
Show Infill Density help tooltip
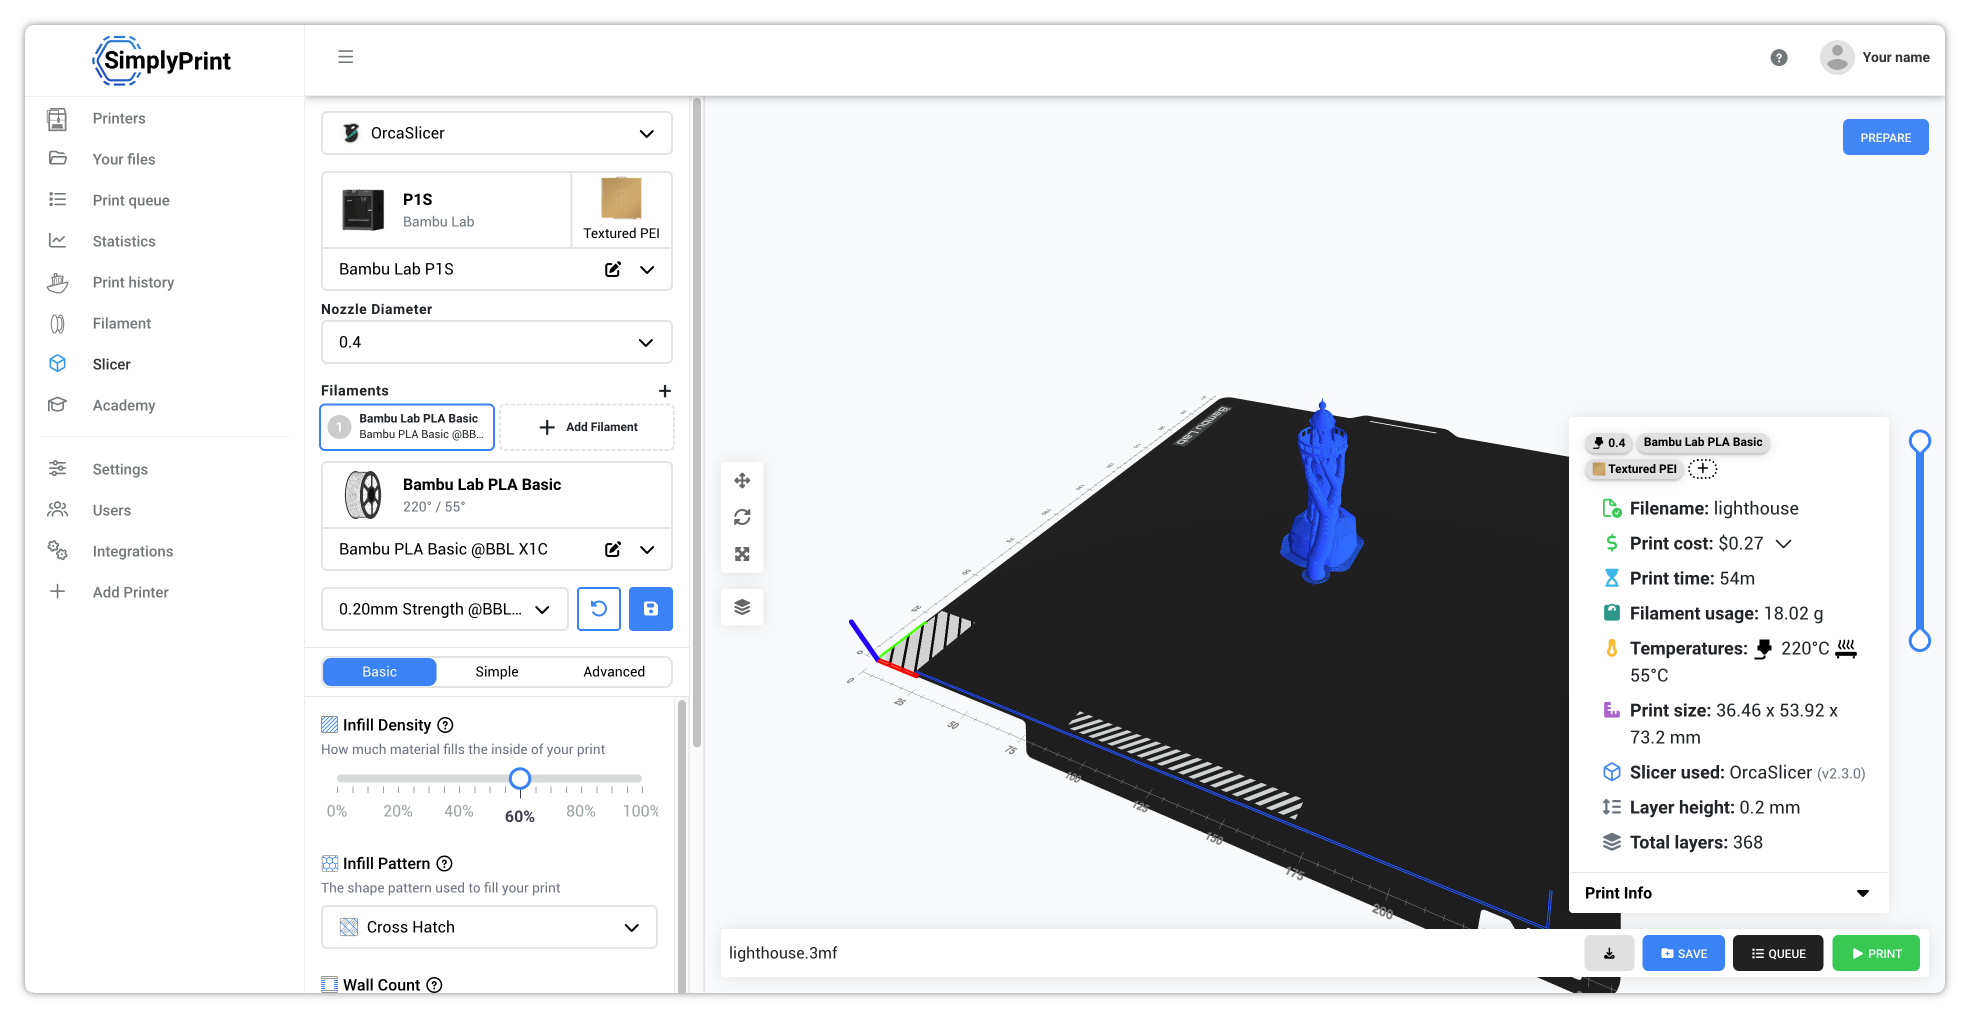tap(446, 725)
